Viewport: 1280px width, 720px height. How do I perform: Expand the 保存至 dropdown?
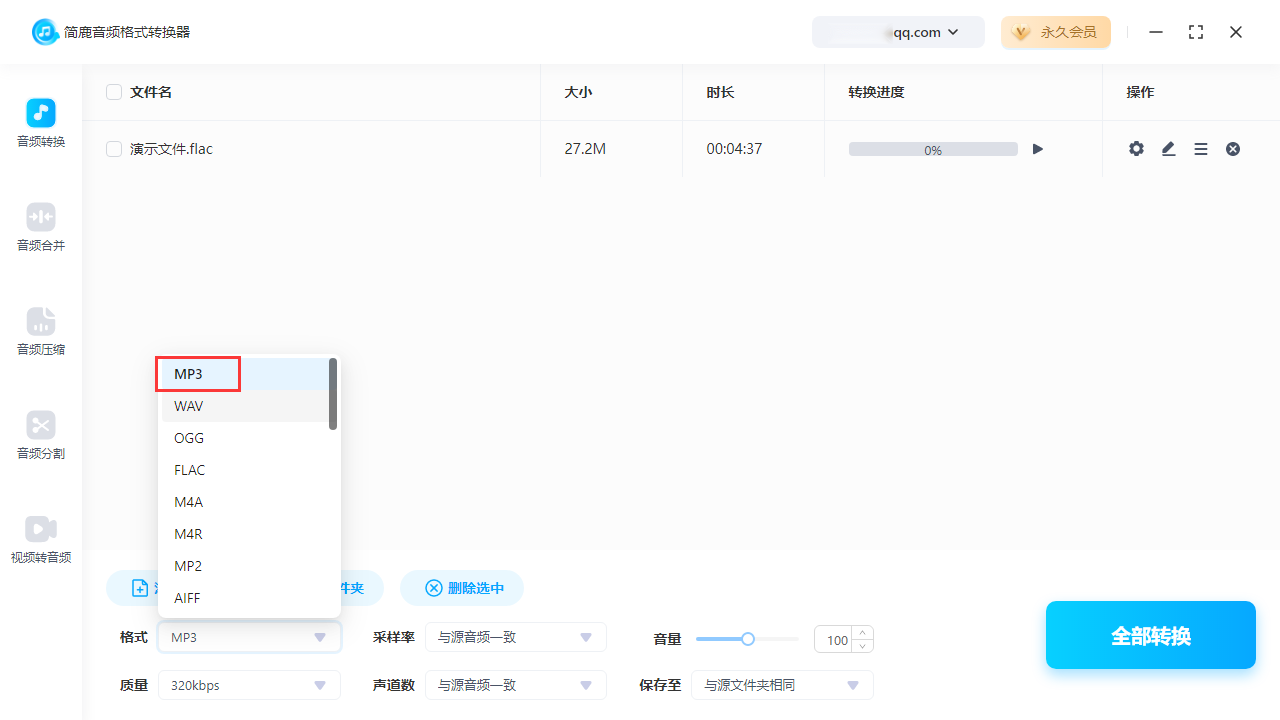point(782,685)
